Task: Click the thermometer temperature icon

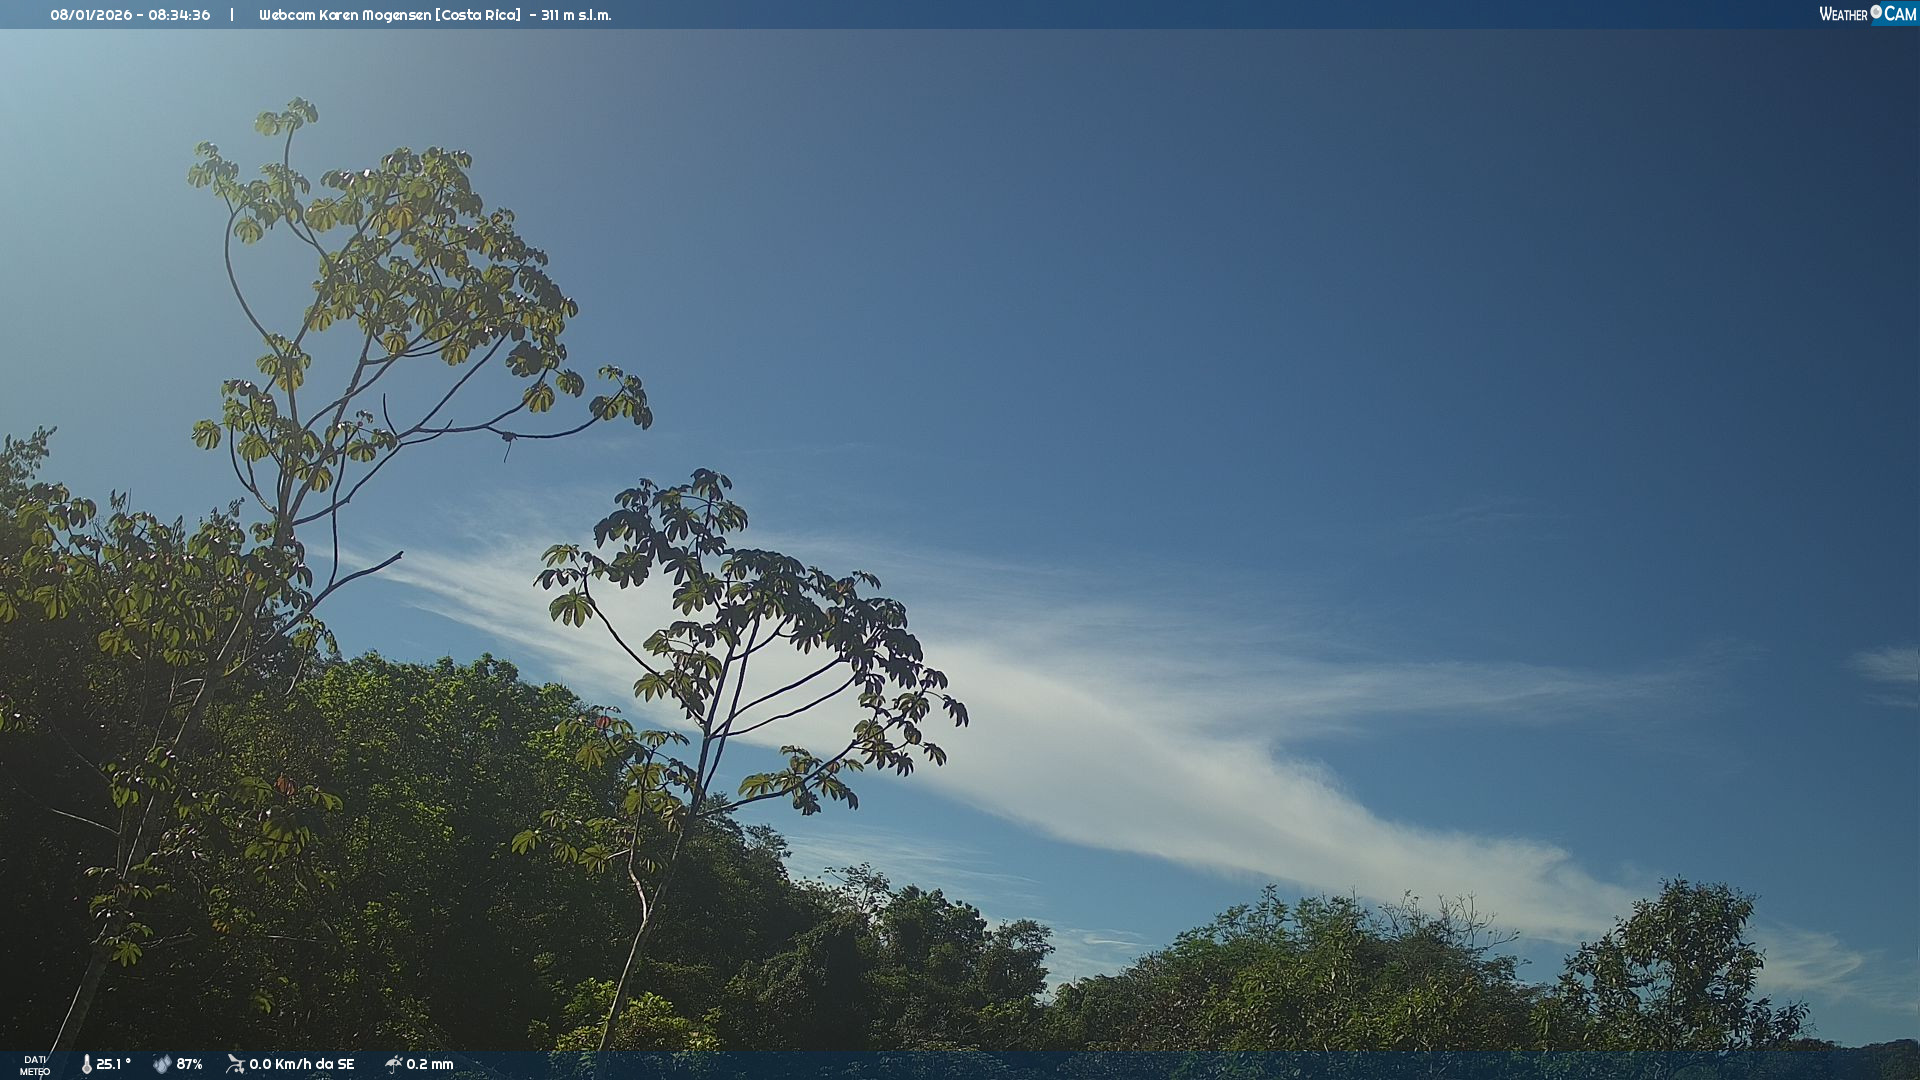Action: coord(87,1064)
